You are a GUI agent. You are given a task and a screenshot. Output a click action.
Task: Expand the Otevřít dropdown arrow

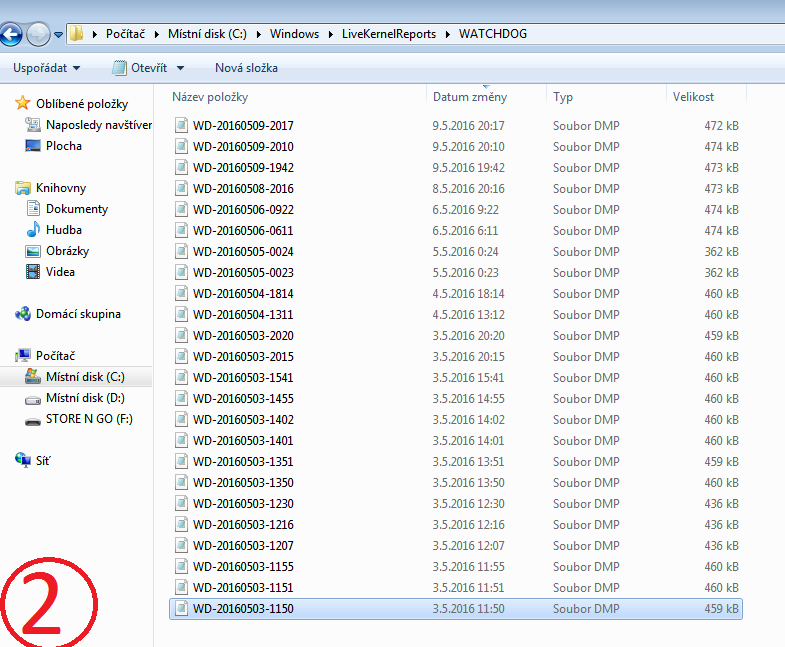(180, 68)
